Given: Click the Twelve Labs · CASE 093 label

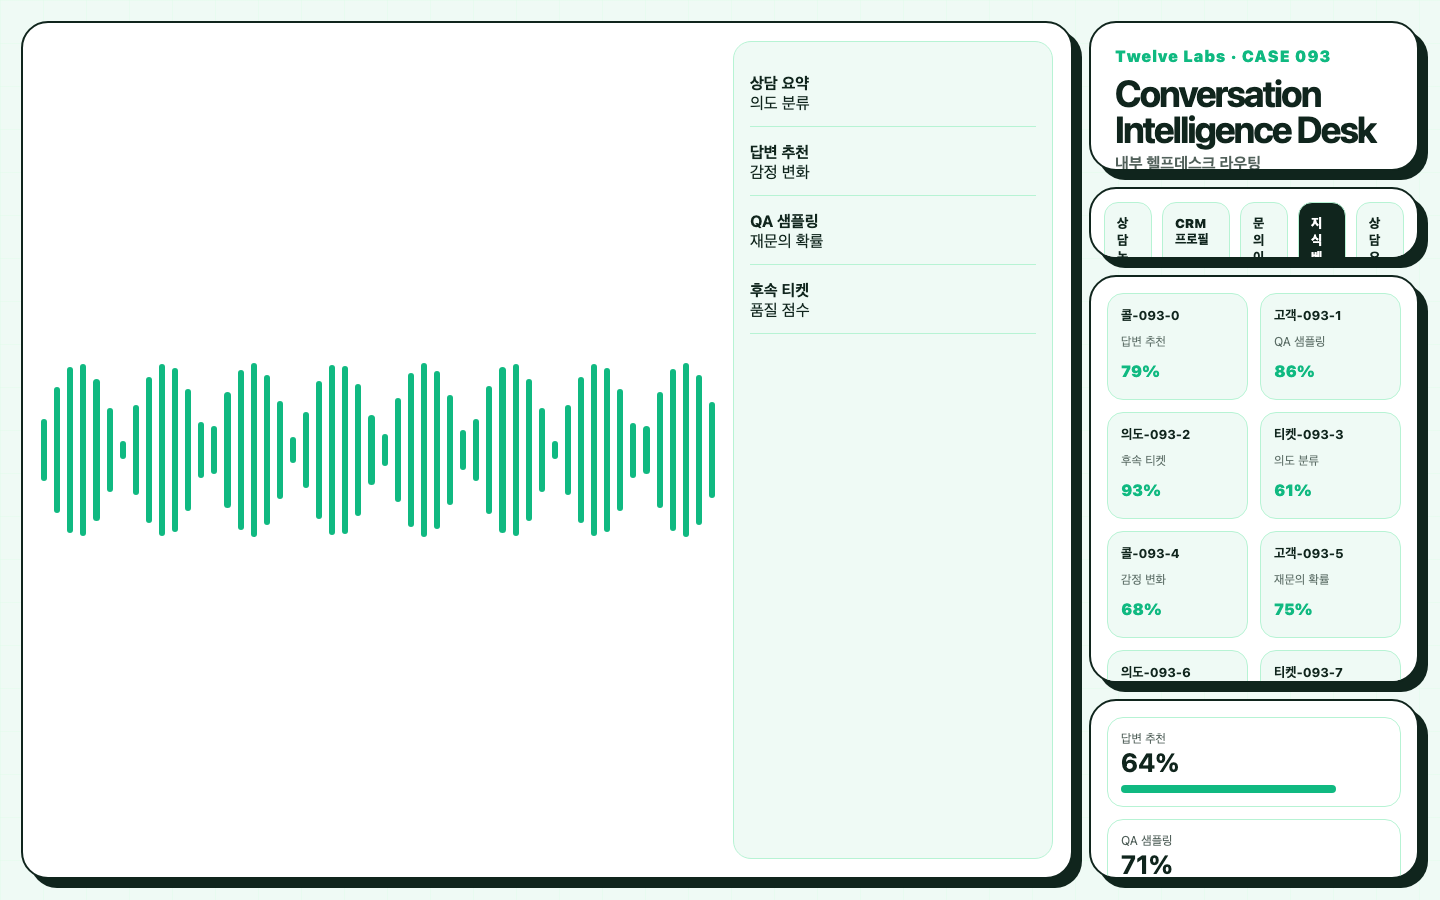Looking at the screenshot, I should [1223, 56].
